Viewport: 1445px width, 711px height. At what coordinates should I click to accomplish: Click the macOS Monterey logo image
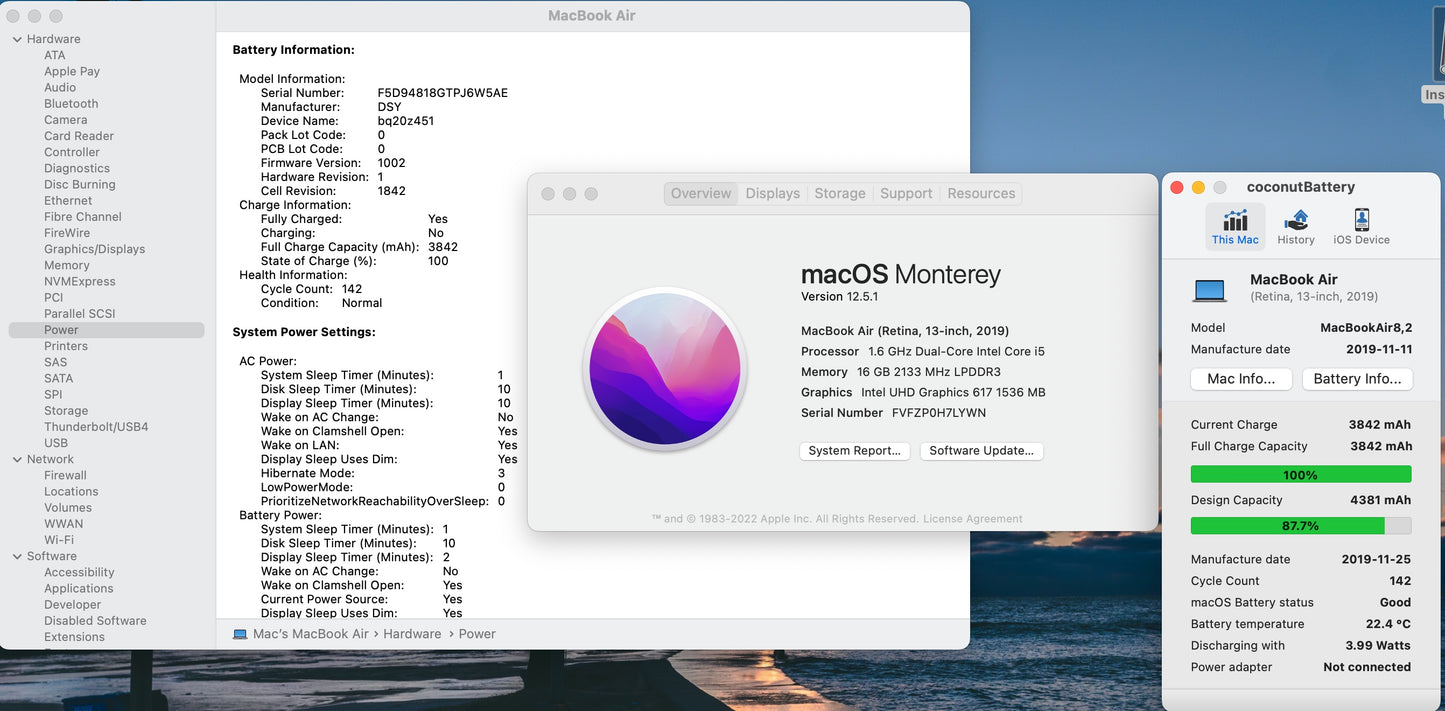coord(665,369)
